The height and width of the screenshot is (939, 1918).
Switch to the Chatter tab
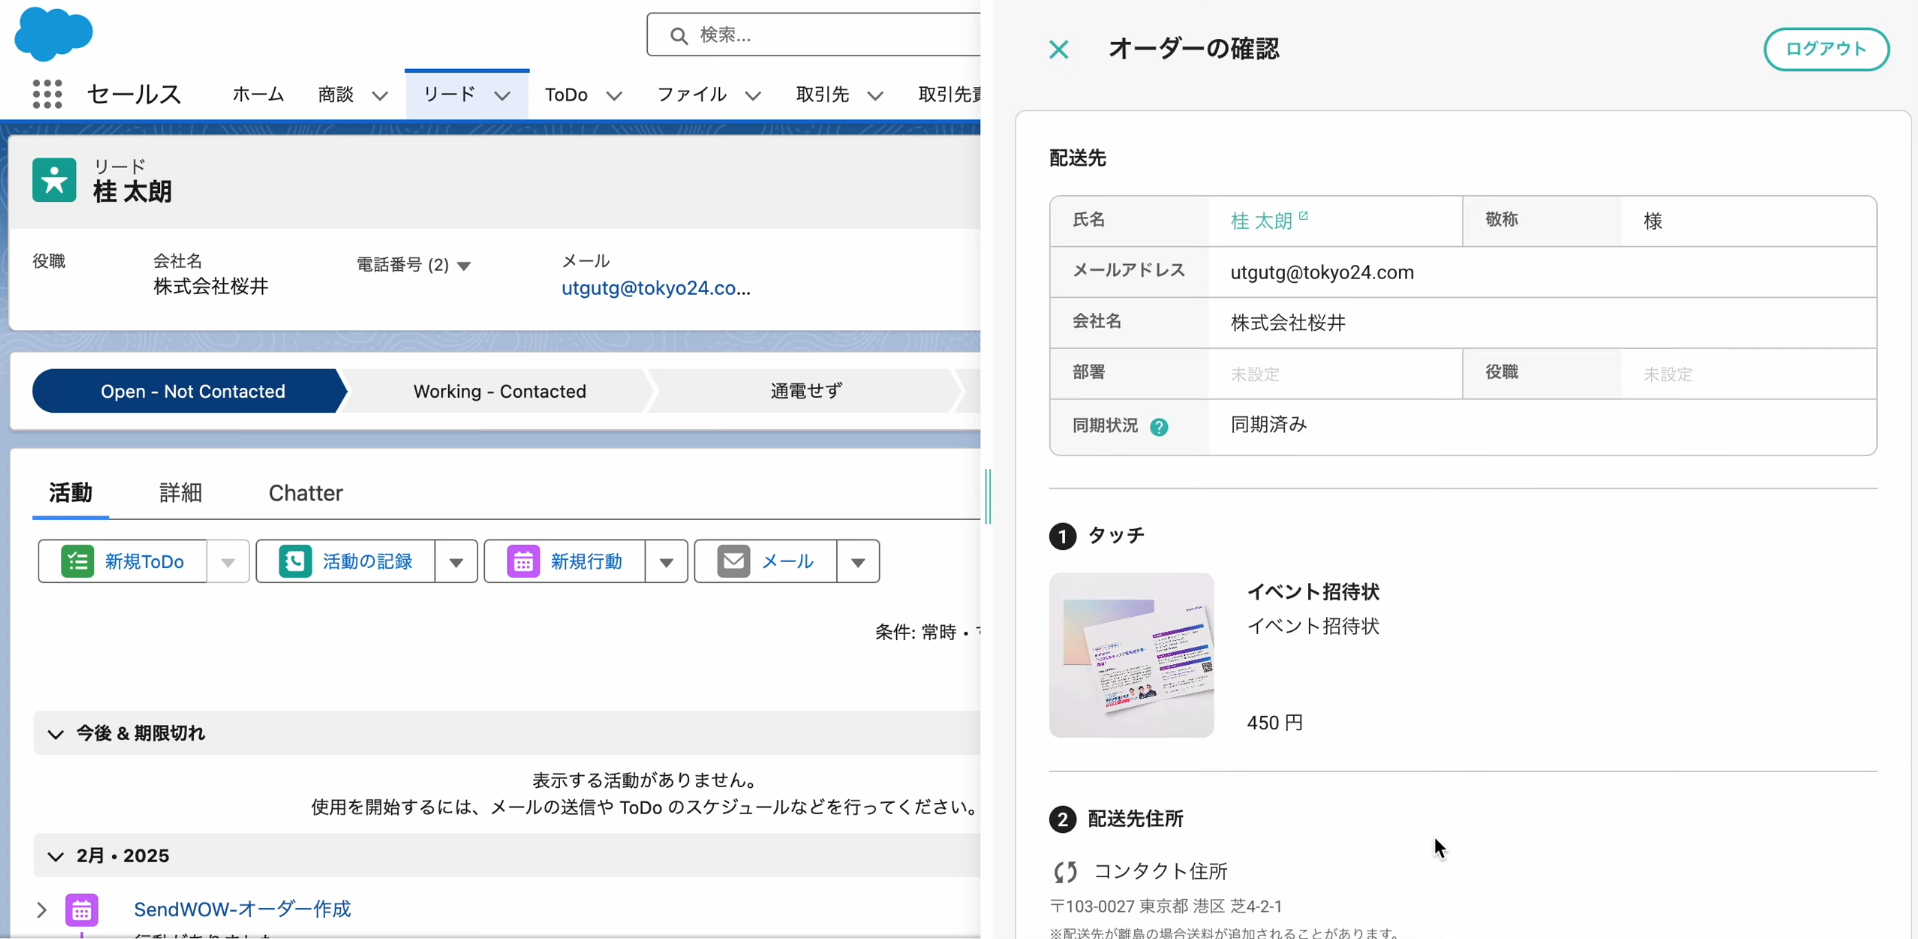tap(305, 493)
